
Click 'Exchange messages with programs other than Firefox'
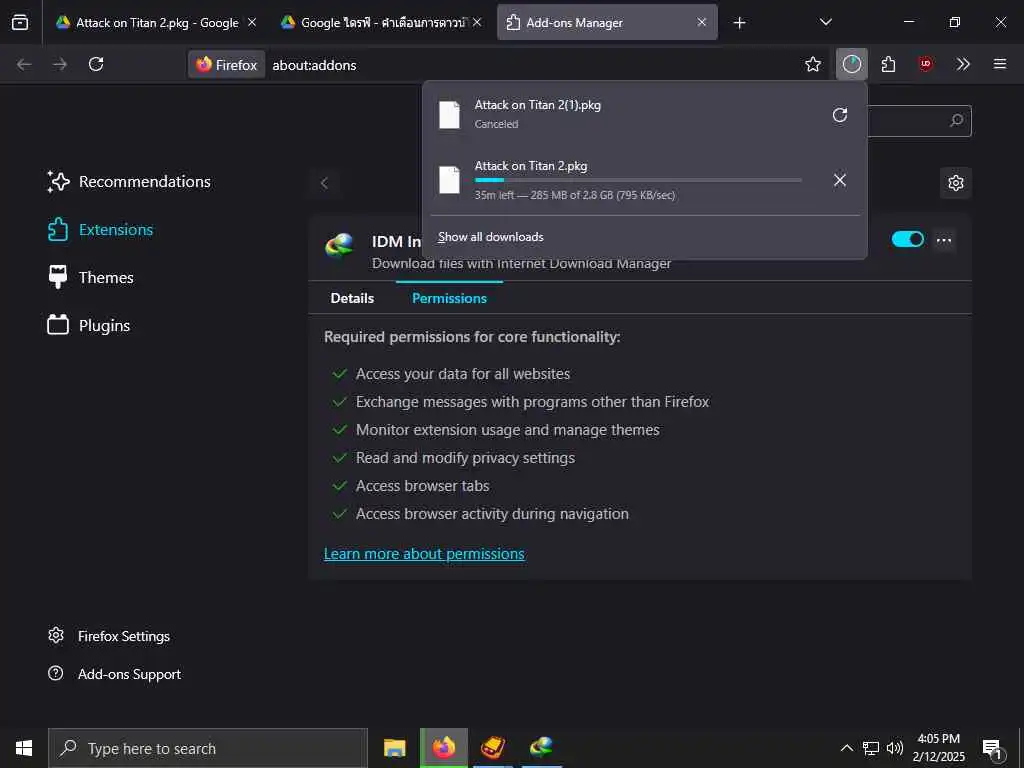[x=532, y=402]
